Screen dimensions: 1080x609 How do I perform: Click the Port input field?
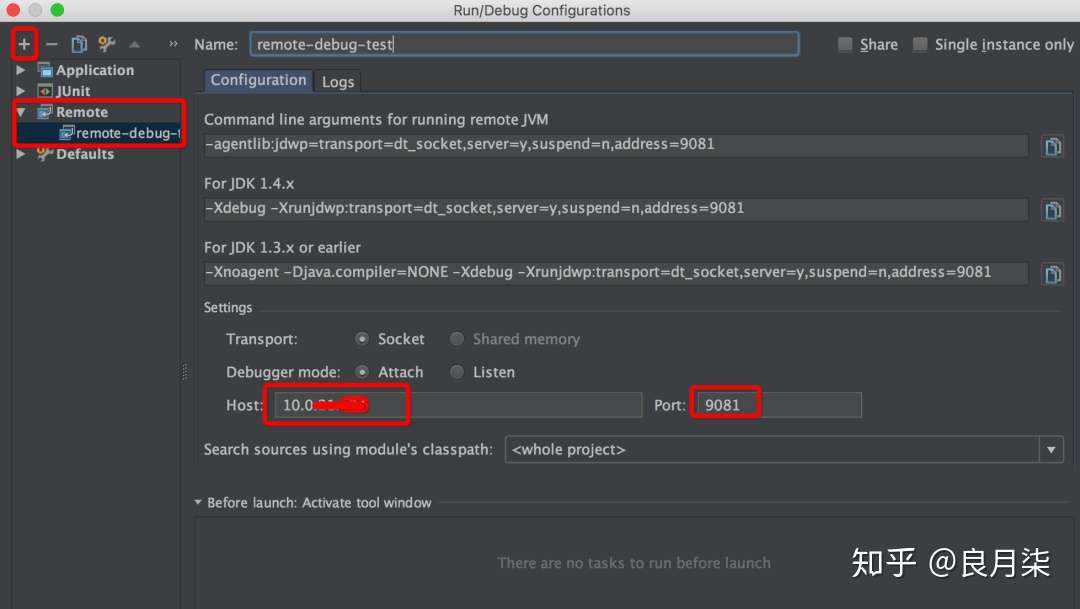(778, 405)
